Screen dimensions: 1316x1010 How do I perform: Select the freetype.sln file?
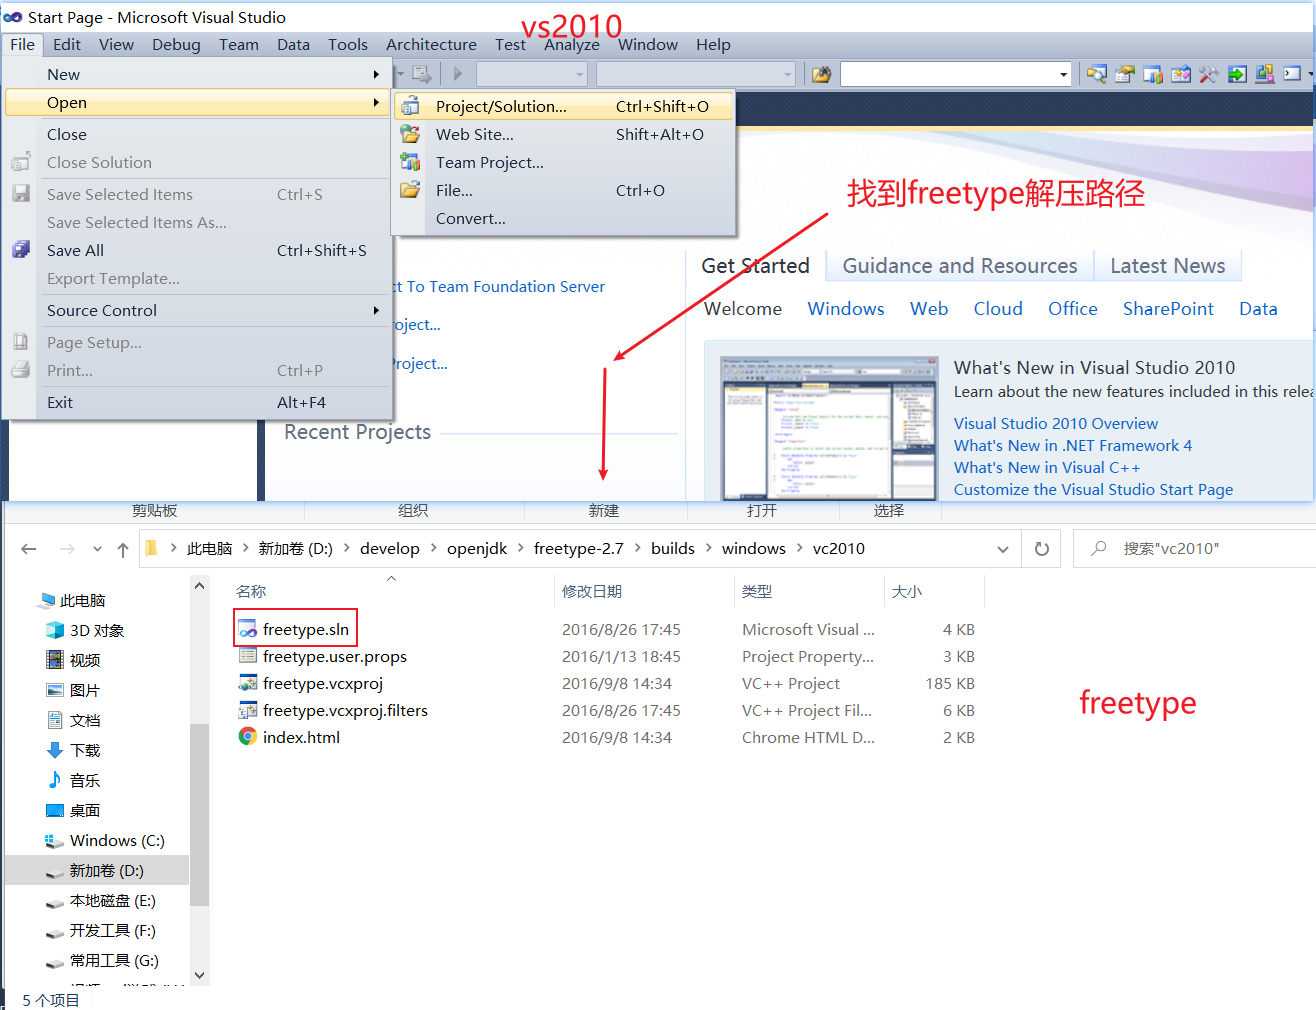[x=305, y=629]
